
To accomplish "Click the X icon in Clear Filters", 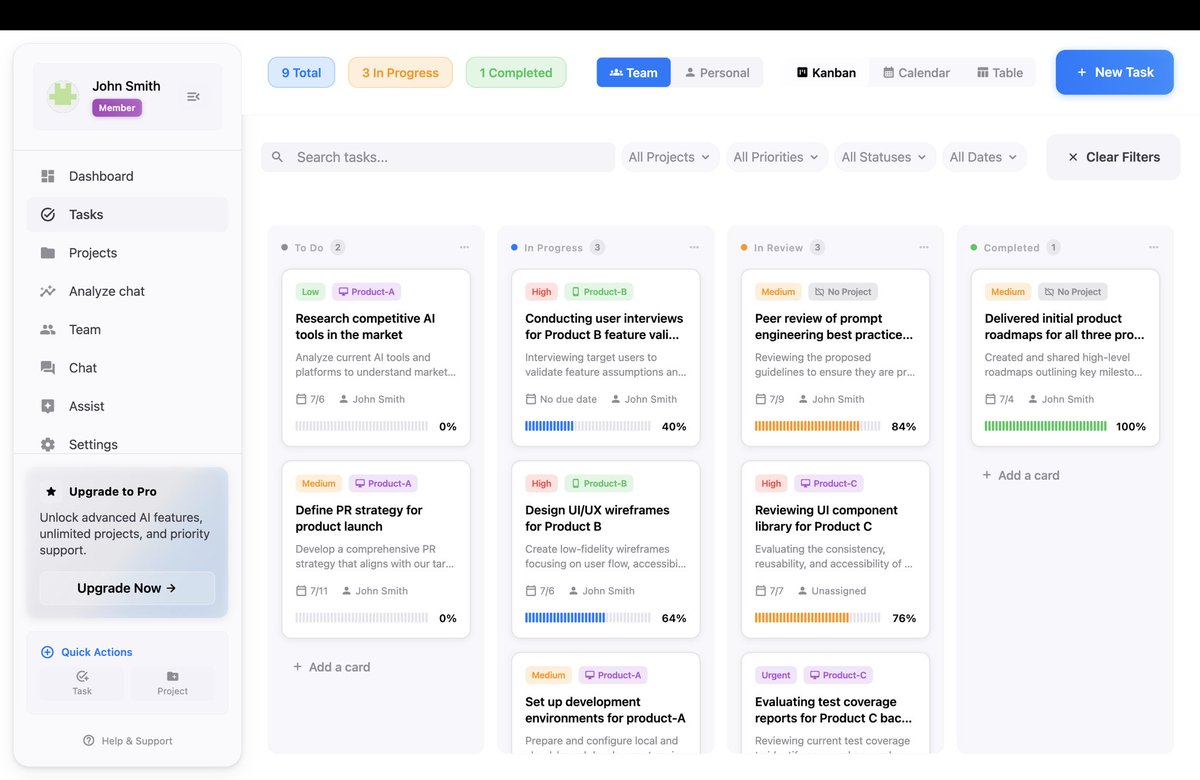I will (x=1073, y=157).
